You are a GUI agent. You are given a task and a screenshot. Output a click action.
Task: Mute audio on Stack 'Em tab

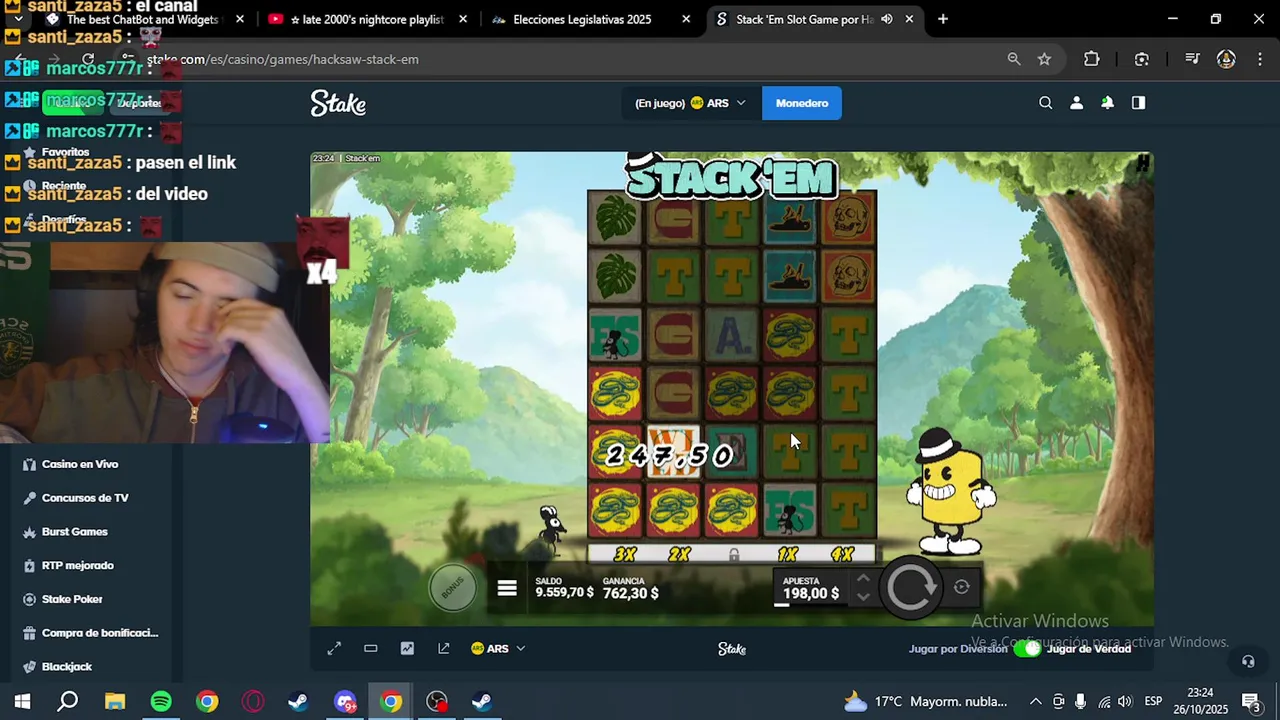[887, 19]
